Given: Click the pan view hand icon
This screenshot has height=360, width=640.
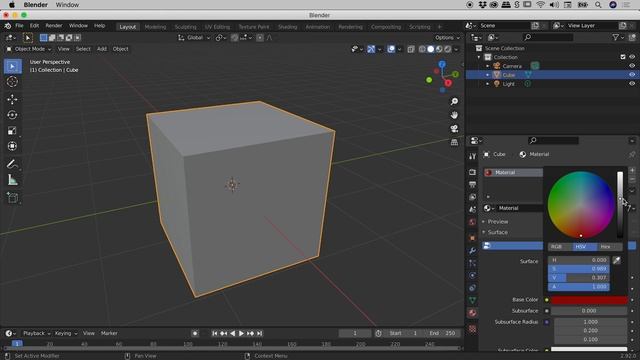Looking at the screenshot, I should click(x=454, y=115).
